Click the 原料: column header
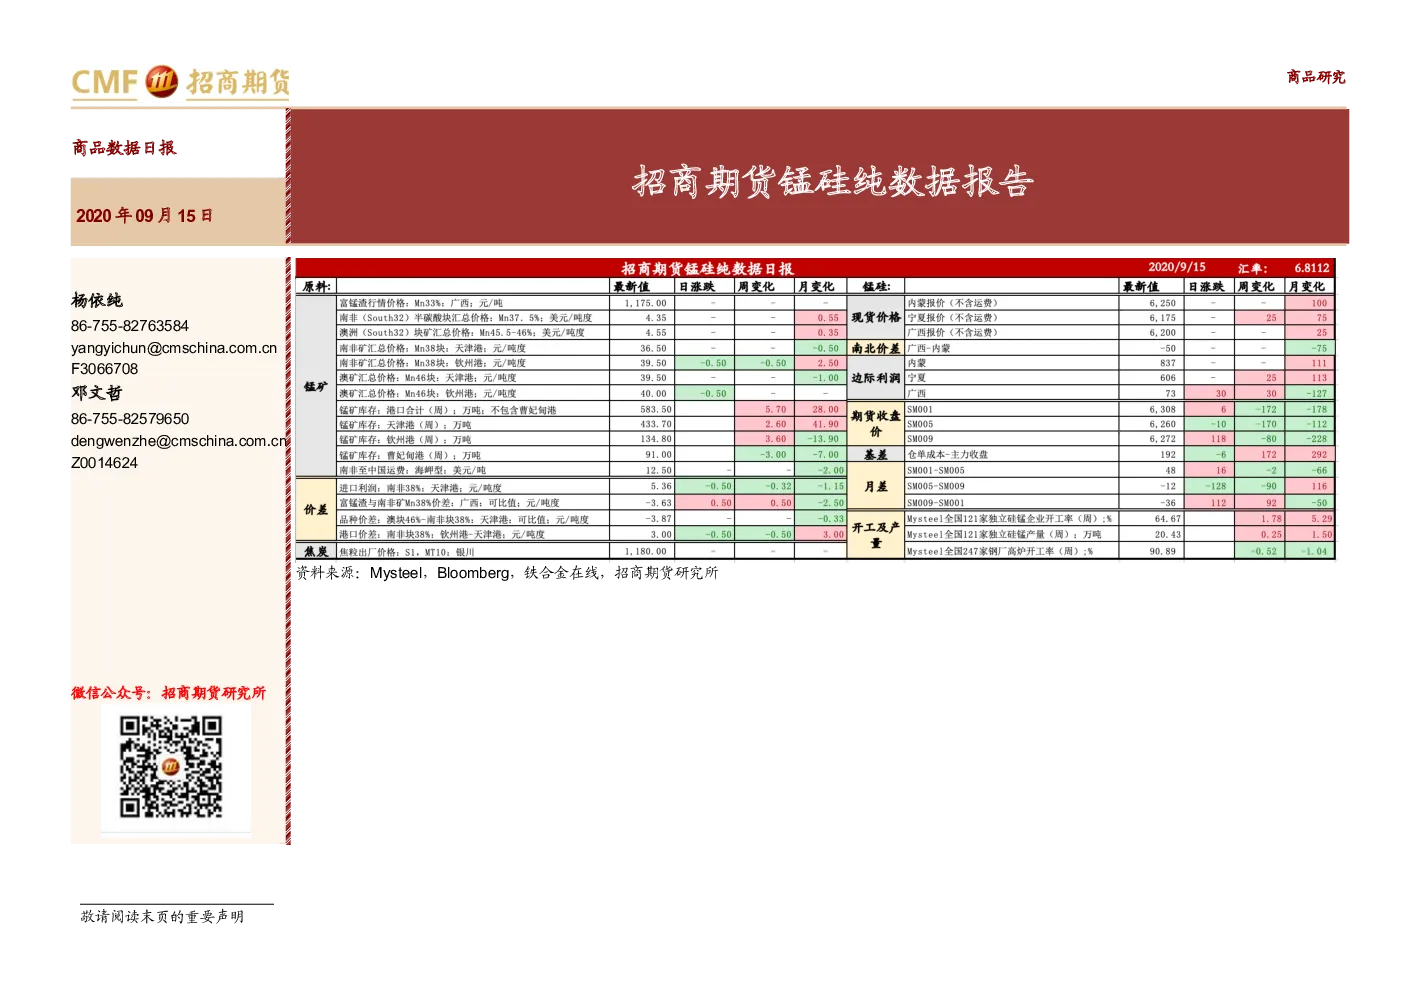 click(x=317, y=286)
